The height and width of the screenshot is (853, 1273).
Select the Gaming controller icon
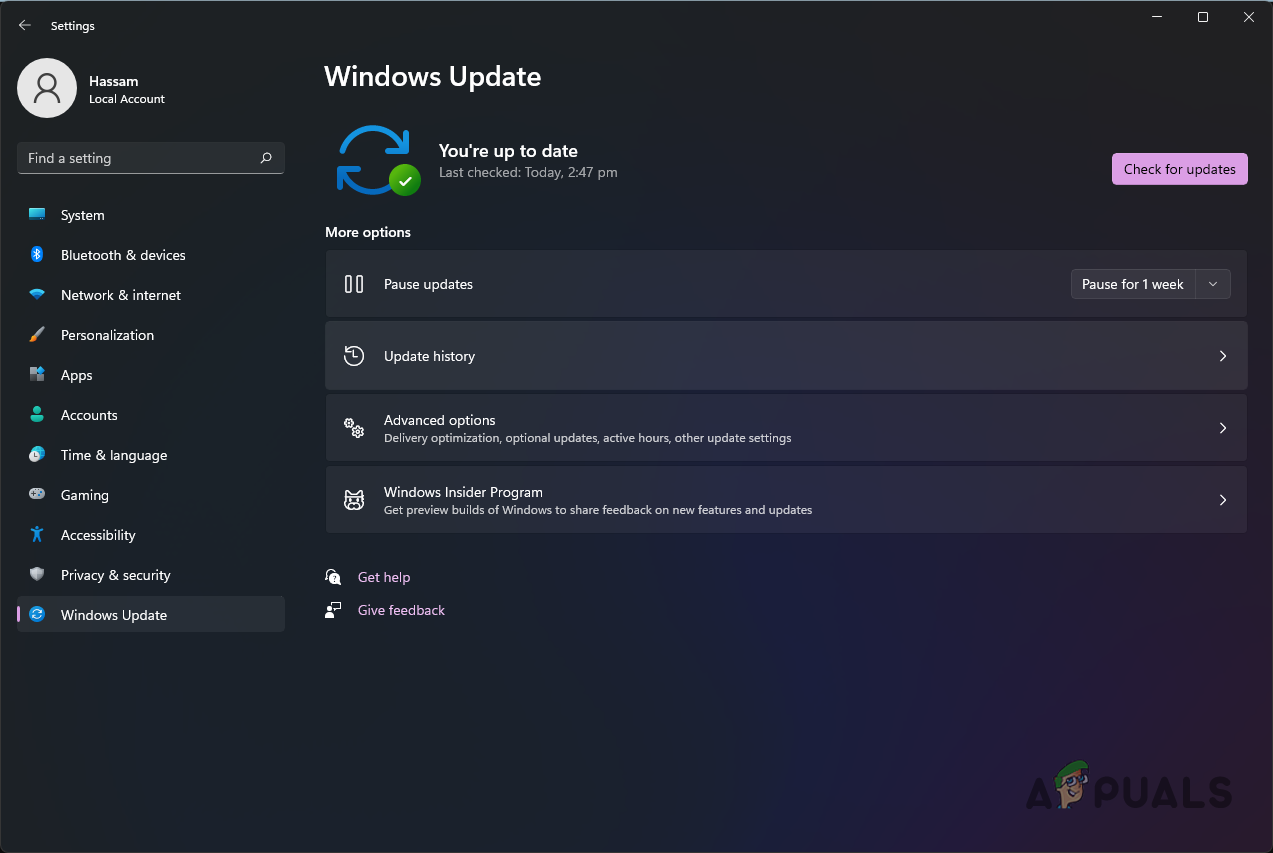36,495
